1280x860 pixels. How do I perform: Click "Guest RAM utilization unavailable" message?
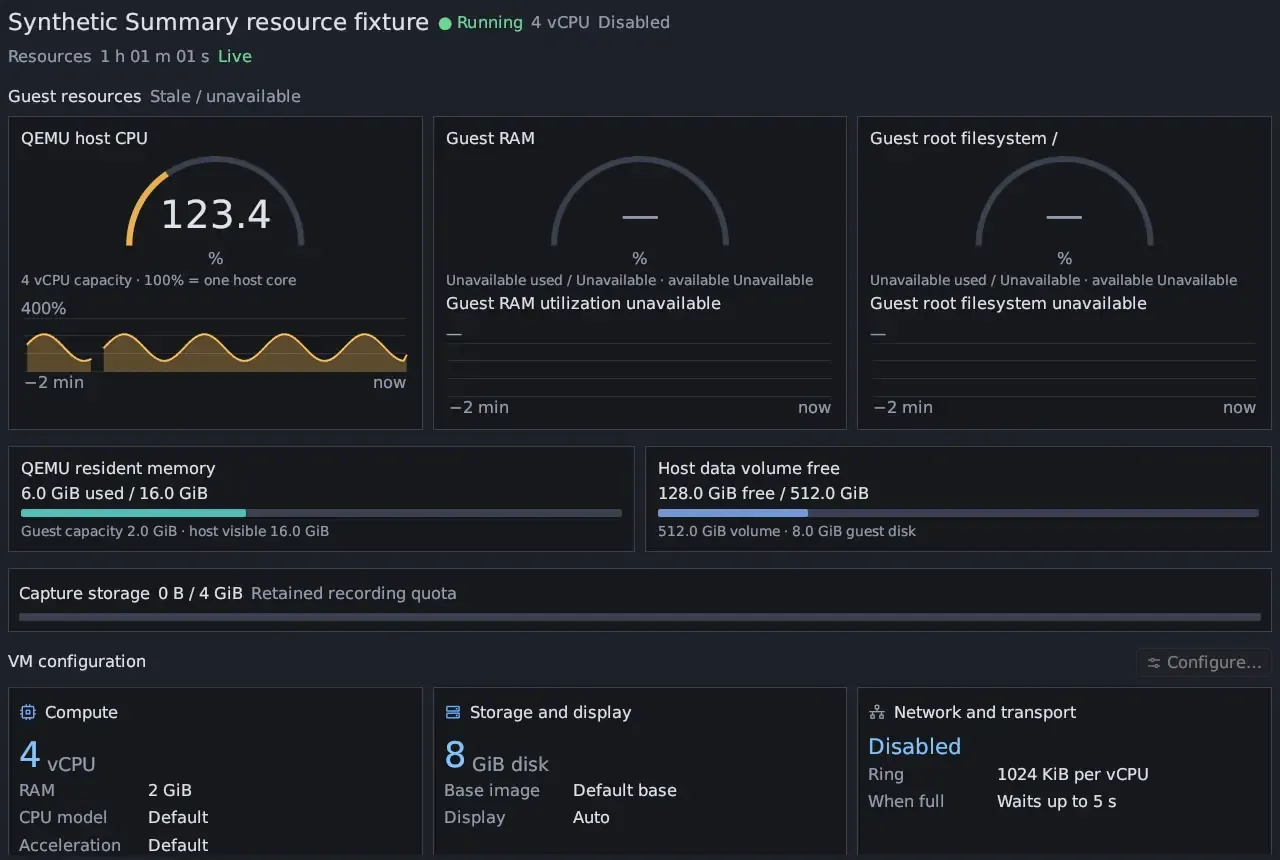(x=583, y=303)
